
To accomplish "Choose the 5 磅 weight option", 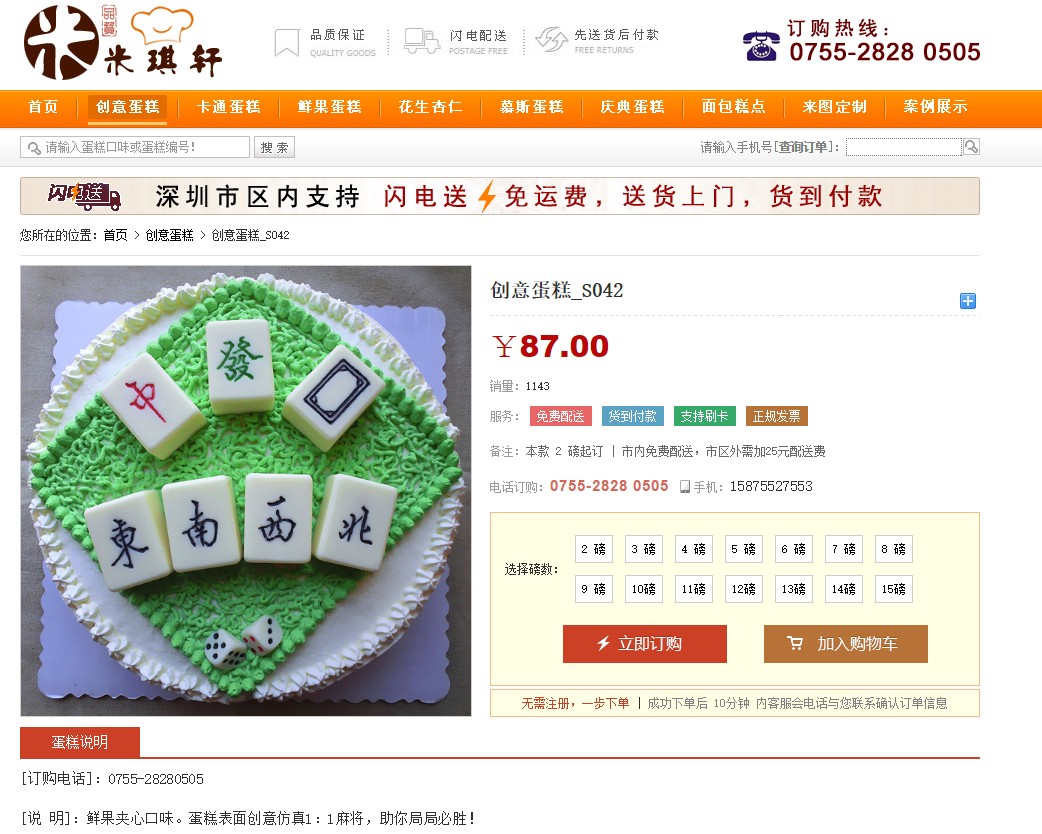I will click(744, 549).
